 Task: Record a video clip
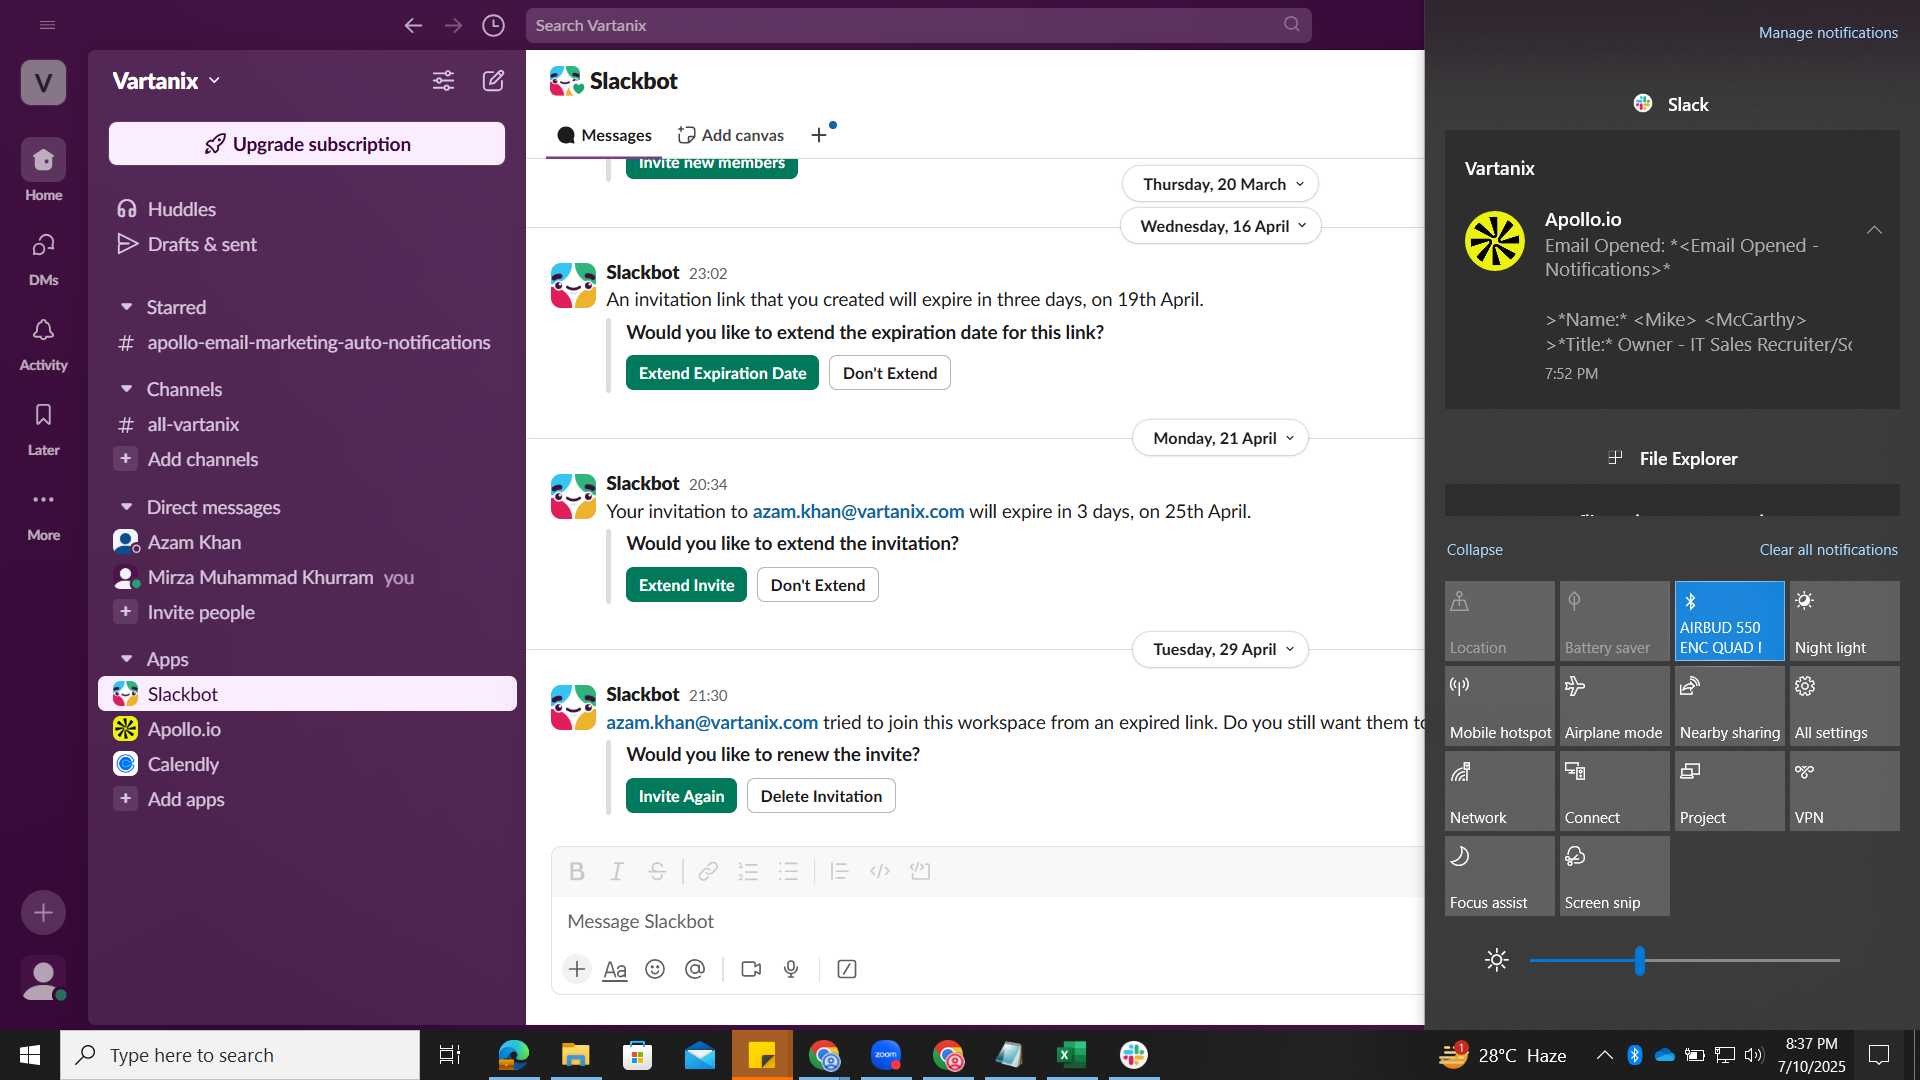pos(751,969)
